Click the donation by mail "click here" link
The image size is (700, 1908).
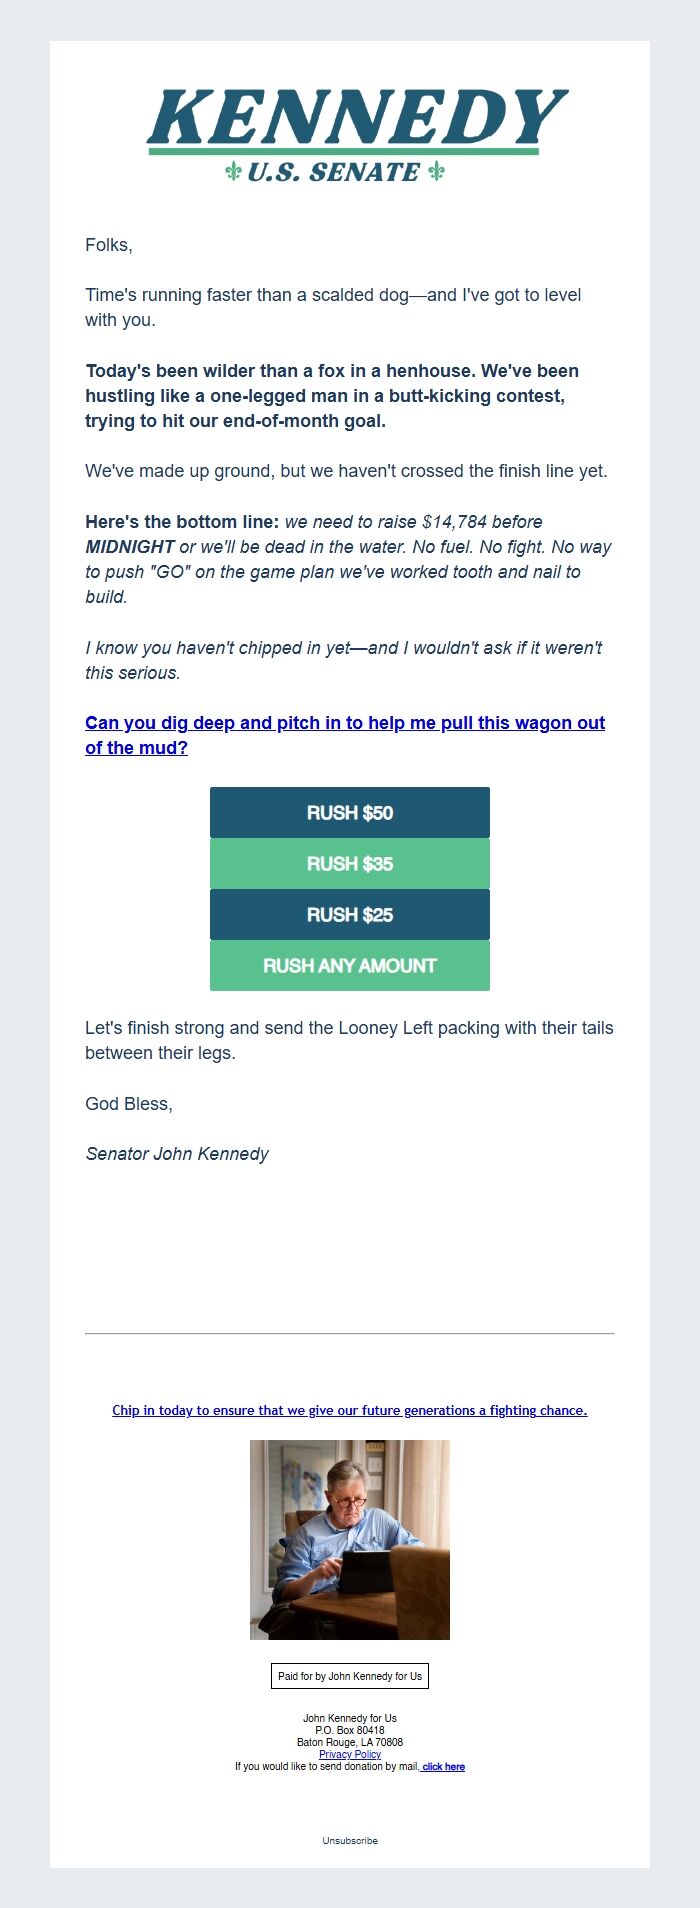click(443, 1766)
